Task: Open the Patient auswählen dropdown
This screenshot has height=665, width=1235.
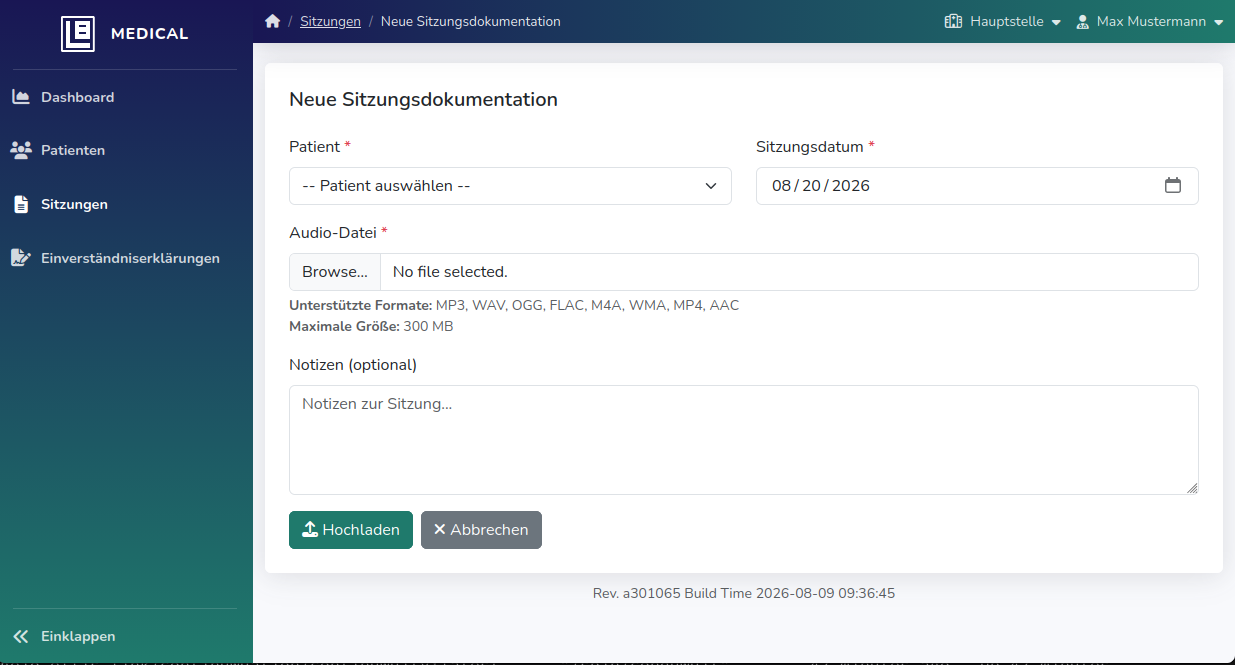Action: 510,186
